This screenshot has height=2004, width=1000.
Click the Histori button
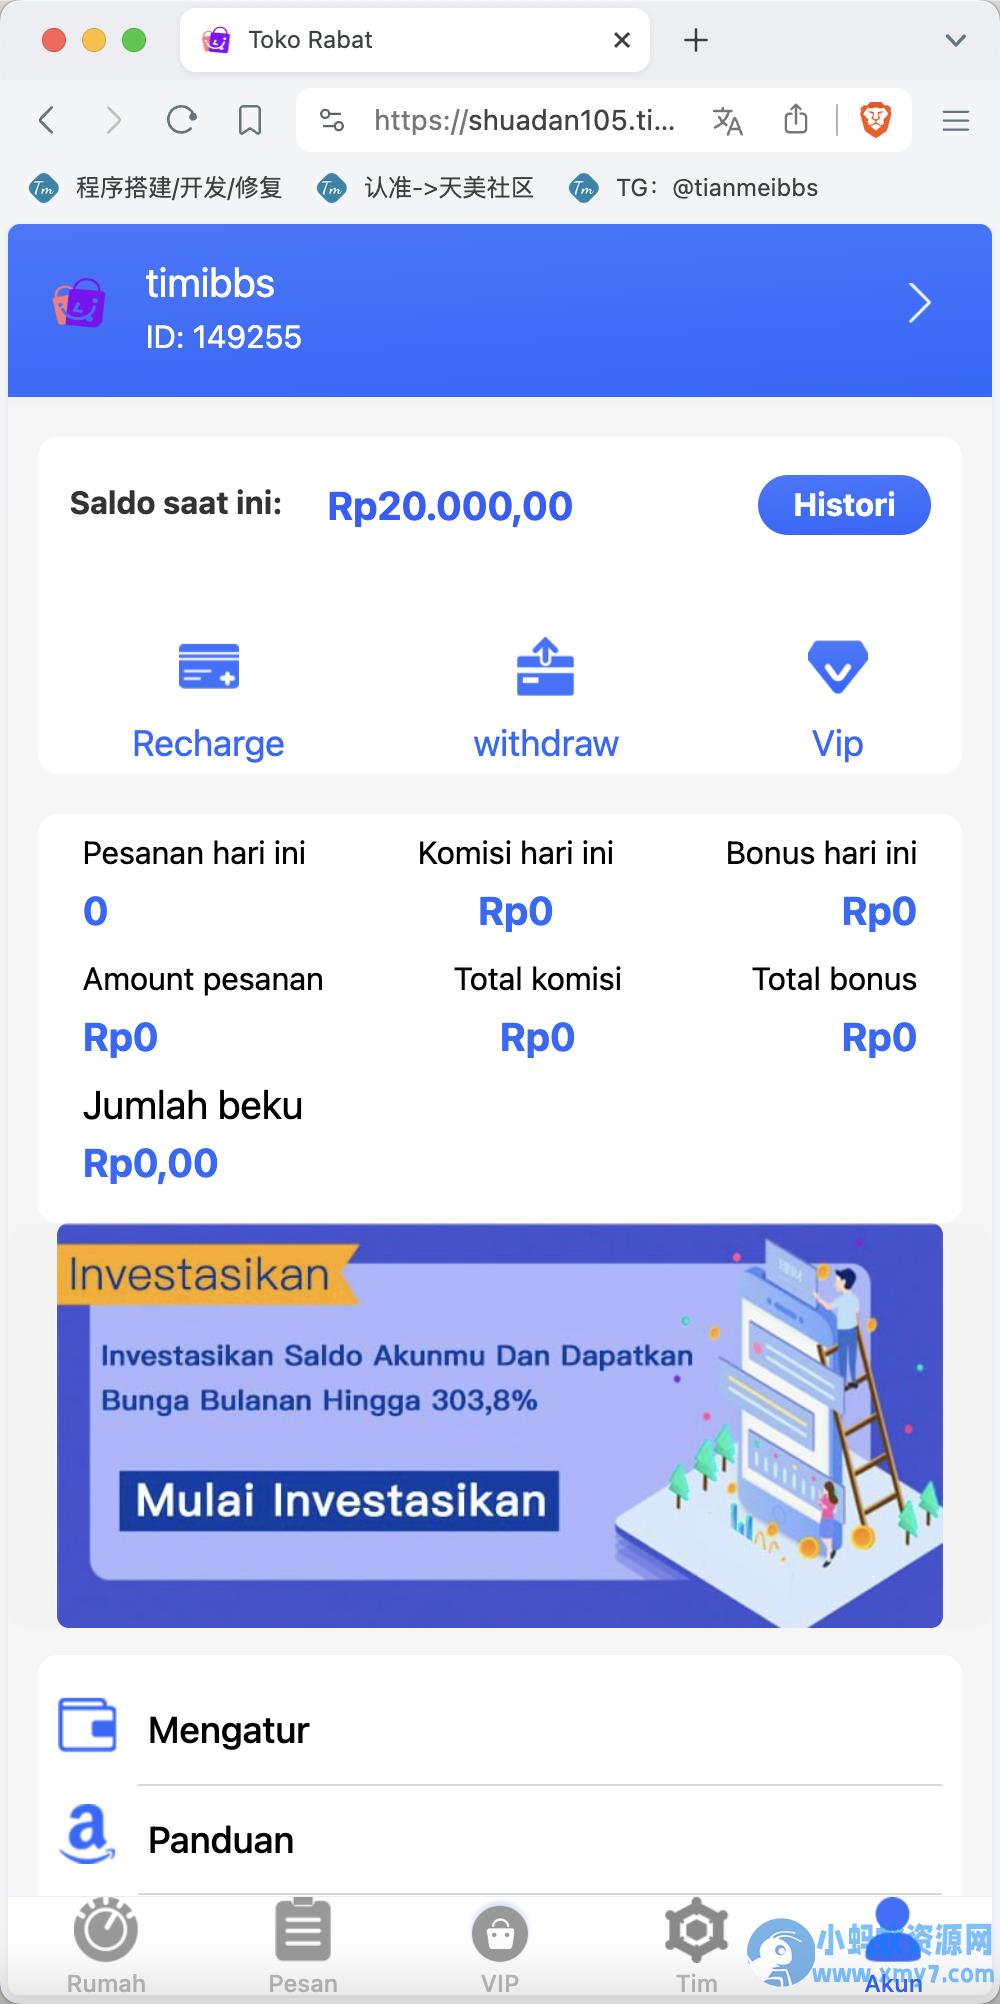[844, 505]
